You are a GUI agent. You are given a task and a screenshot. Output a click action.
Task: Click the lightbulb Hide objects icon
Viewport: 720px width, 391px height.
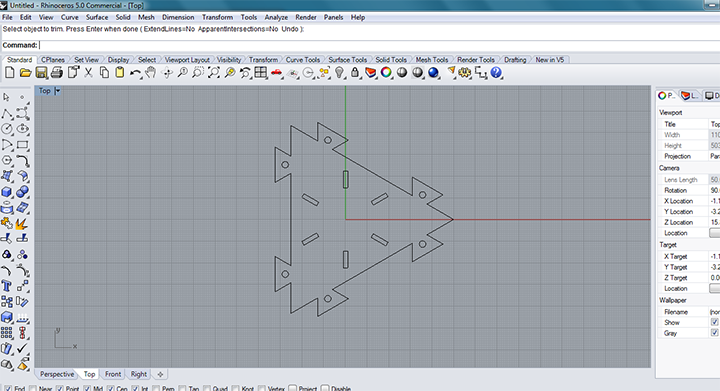click(339, 73)
